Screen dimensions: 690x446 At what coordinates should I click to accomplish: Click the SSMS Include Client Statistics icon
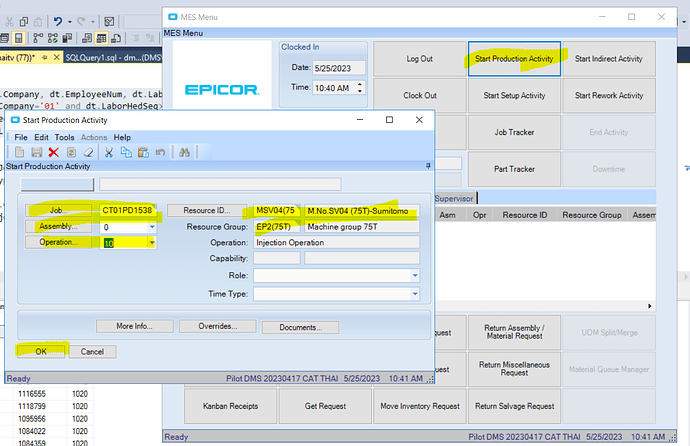tap(67, 38)
